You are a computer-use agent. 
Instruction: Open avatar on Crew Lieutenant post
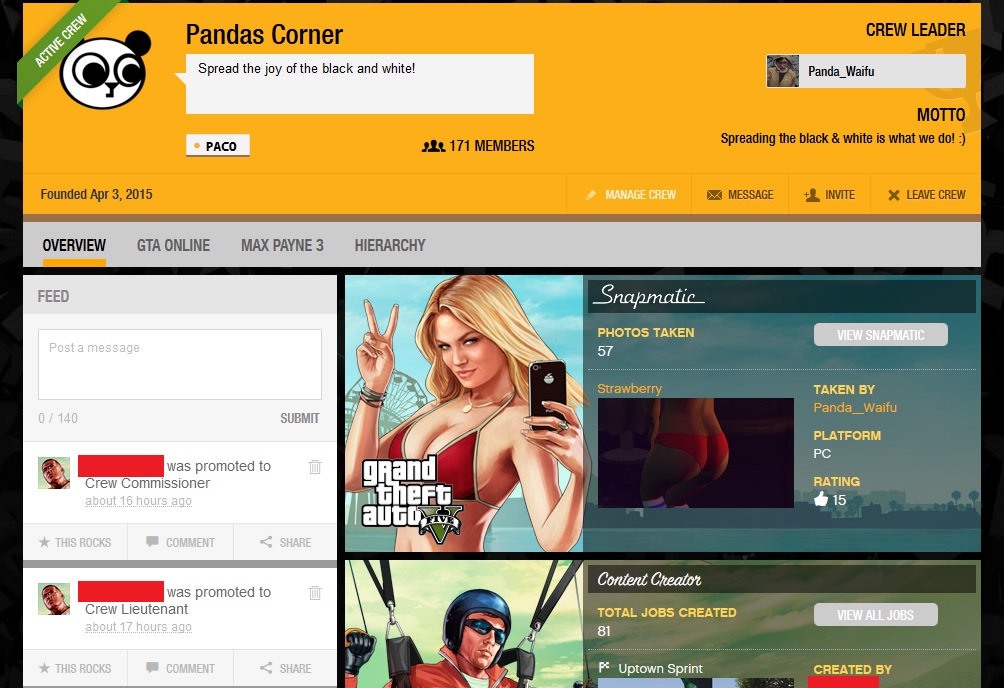(54, 600)
